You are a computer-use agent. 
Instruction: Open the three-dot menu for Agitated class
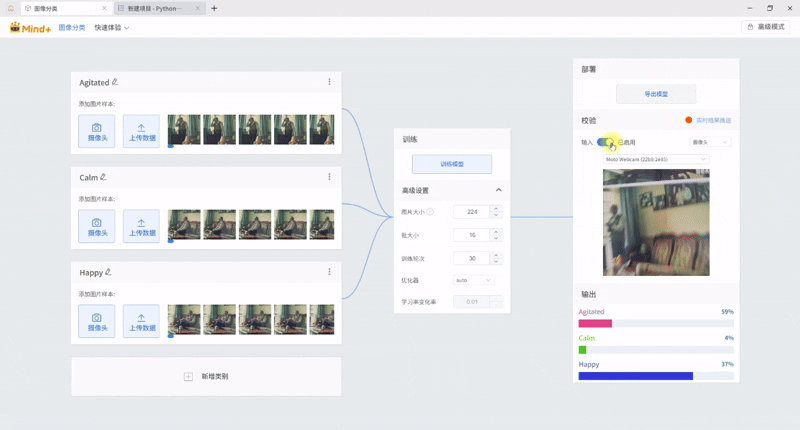point(329,82)
